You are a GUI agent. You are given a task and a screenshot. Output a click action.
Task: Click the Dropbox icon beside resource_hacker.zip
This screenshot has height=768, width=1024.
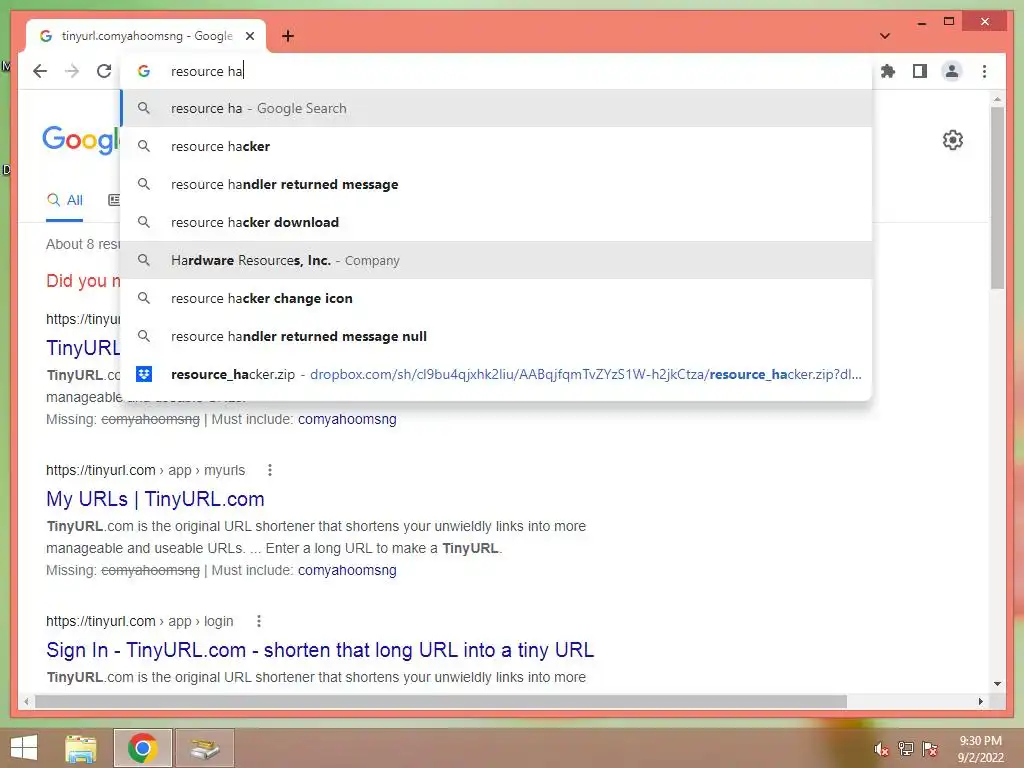point(144,374)
